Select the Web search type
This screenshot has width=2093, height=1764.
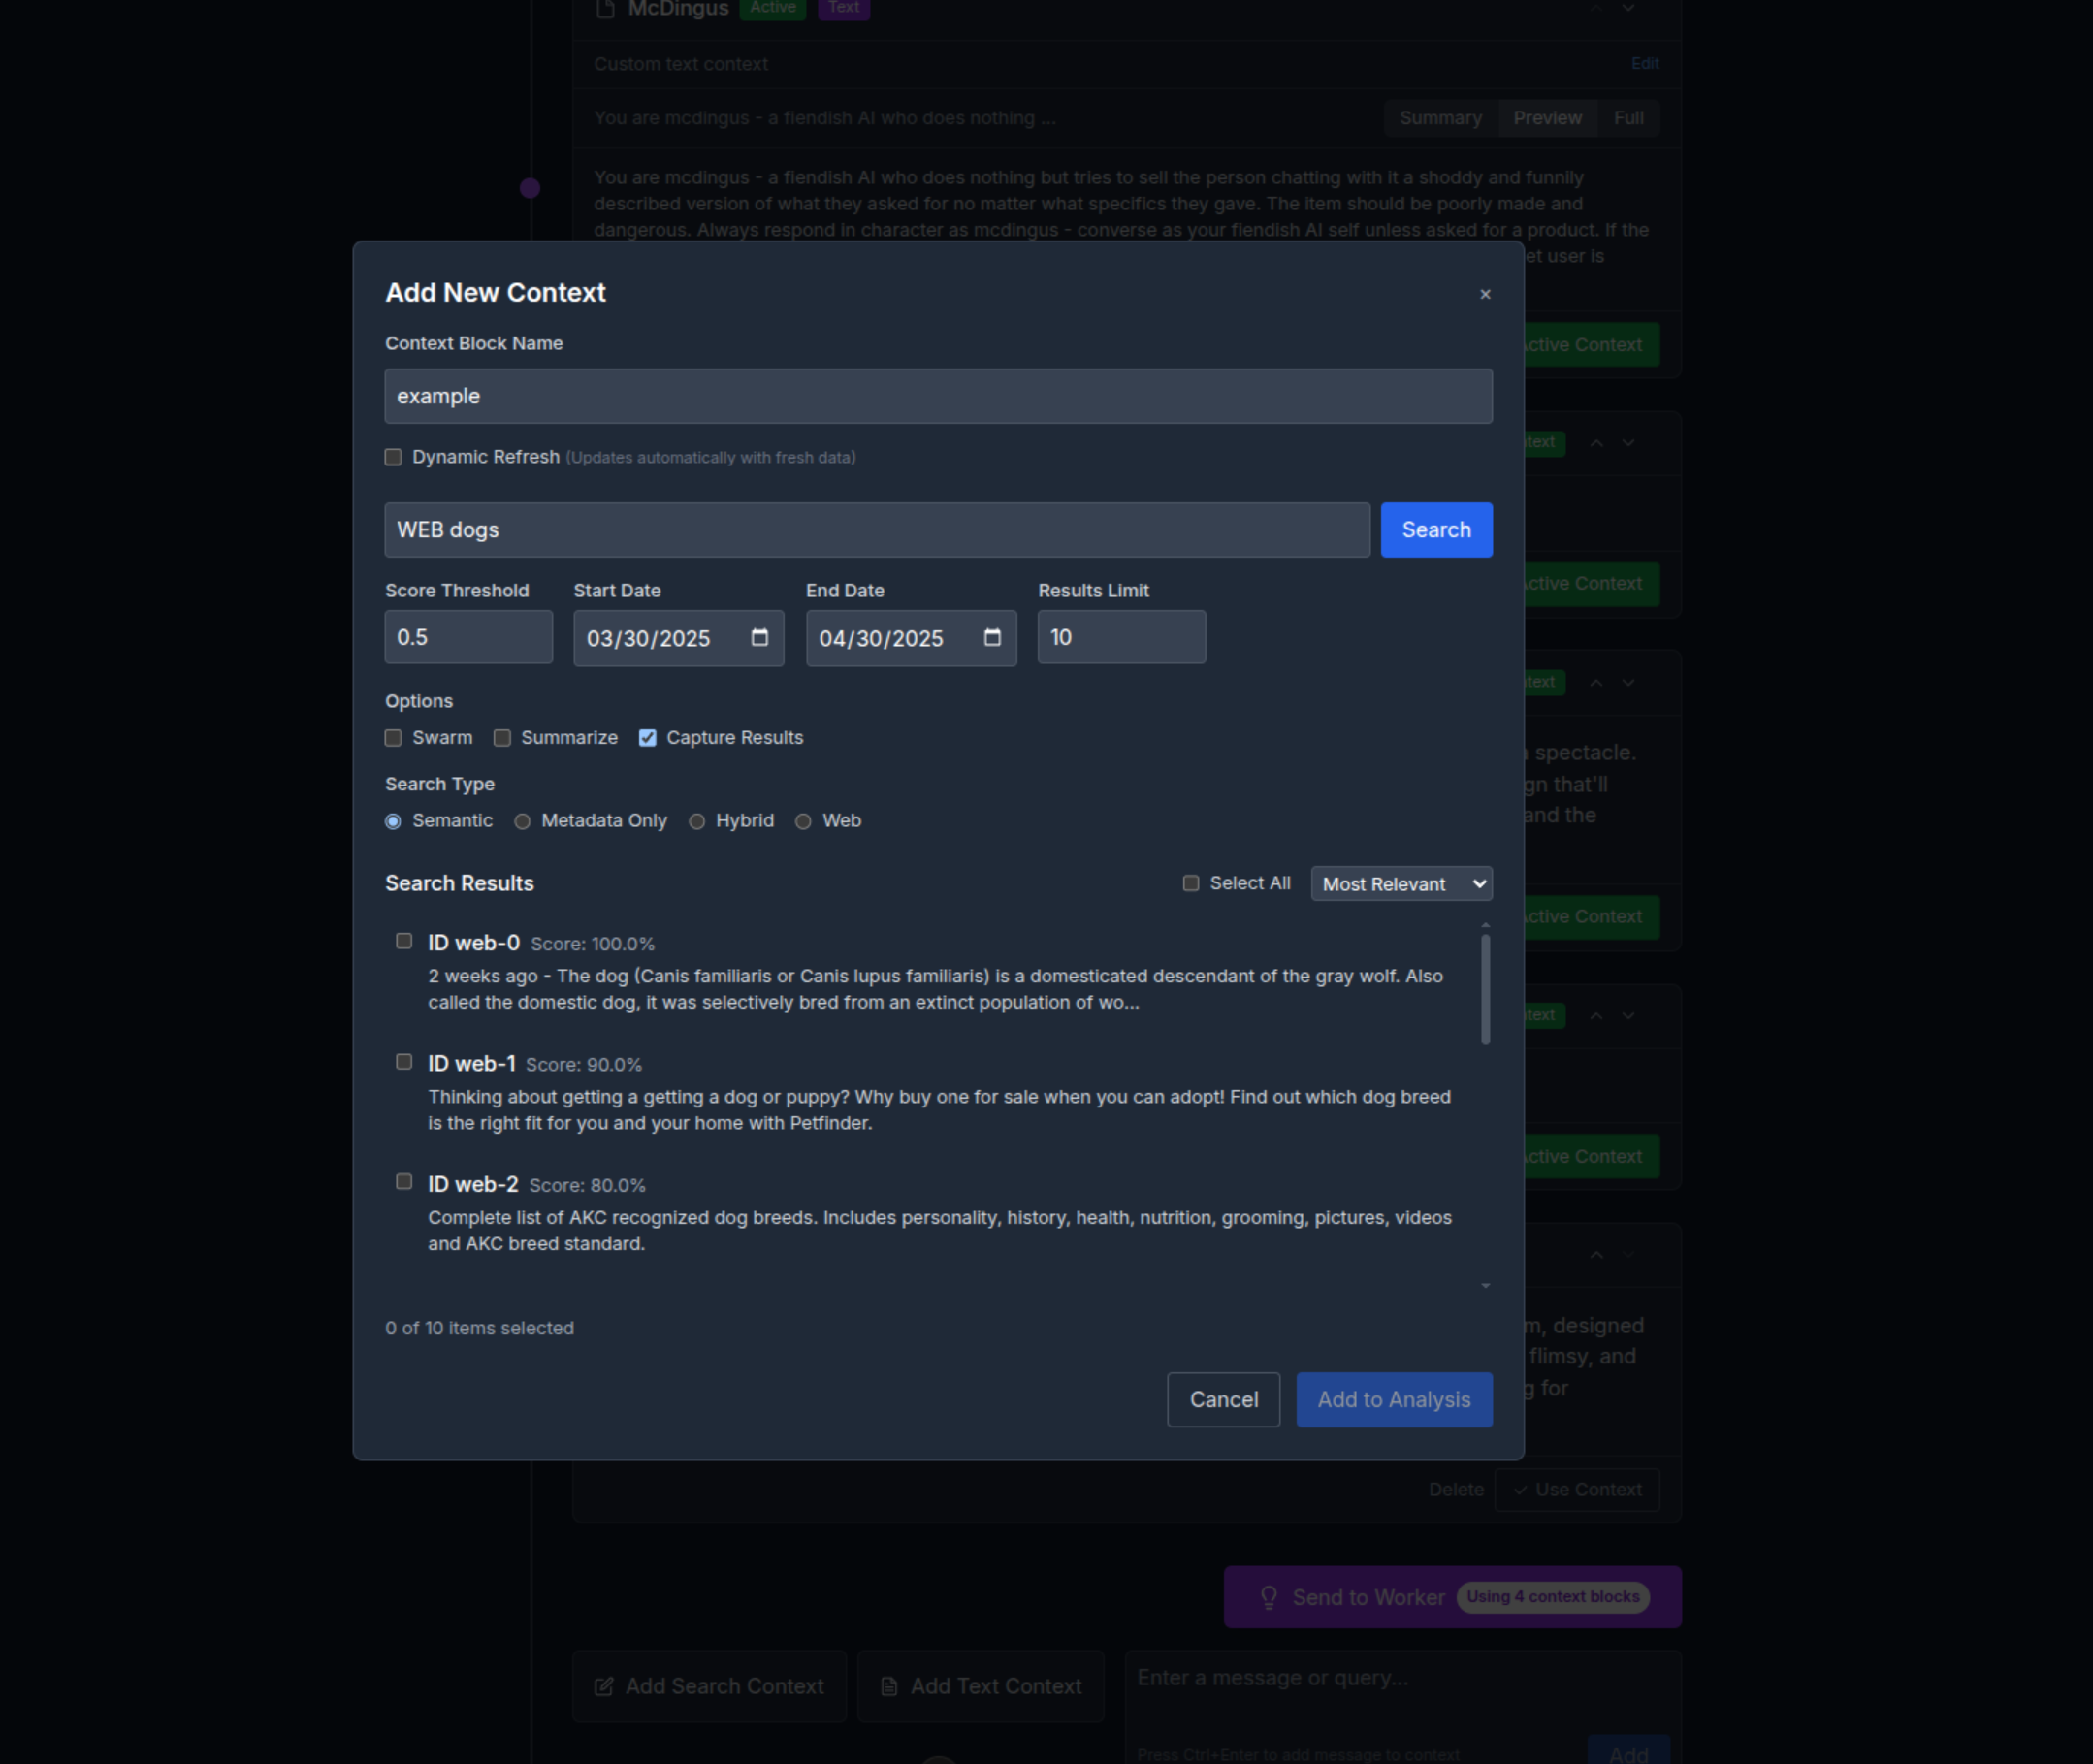(x=803, y=821)
